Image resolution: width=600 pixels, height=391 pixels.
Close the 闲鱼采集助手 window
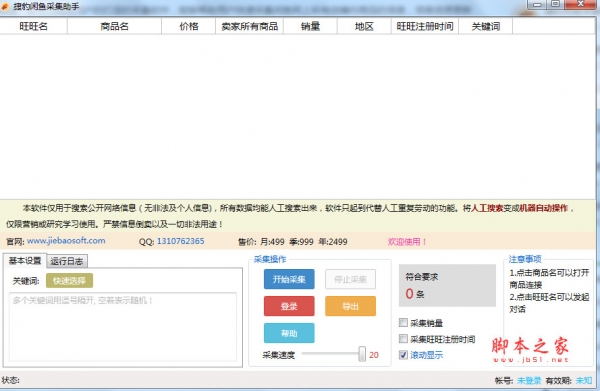click(580, 4)
